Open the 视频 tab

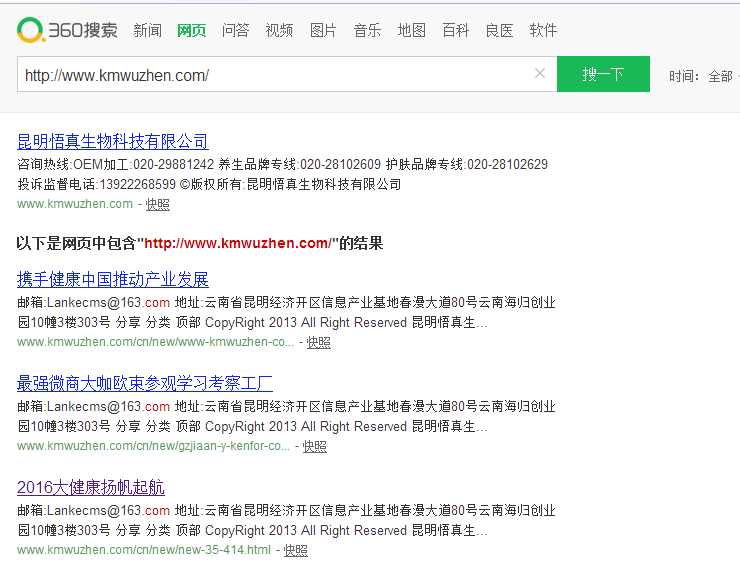click(279, 31)
